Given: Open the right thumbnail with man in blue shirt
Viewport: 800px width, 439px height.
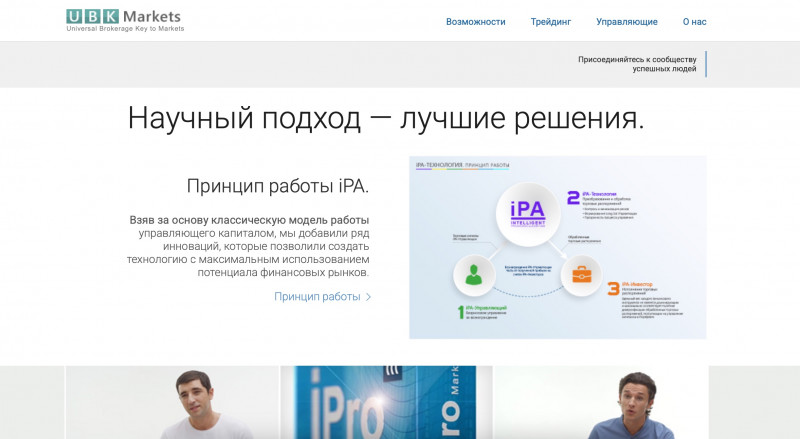Looking at the screenshot, I should point(601,402).
